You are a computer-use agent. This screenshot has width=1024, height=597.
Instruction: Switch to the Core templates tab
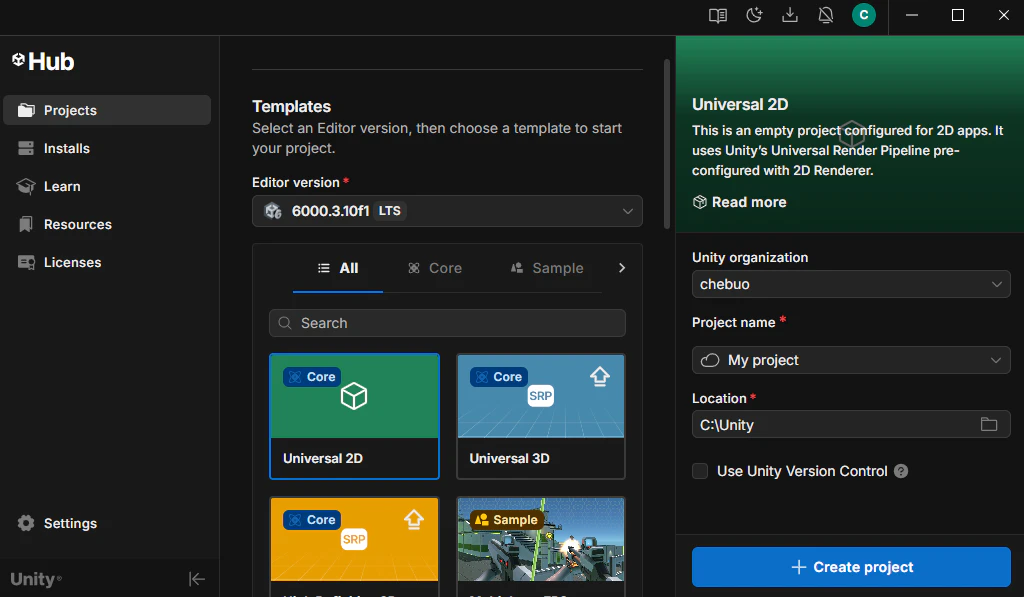coord(435,268)
